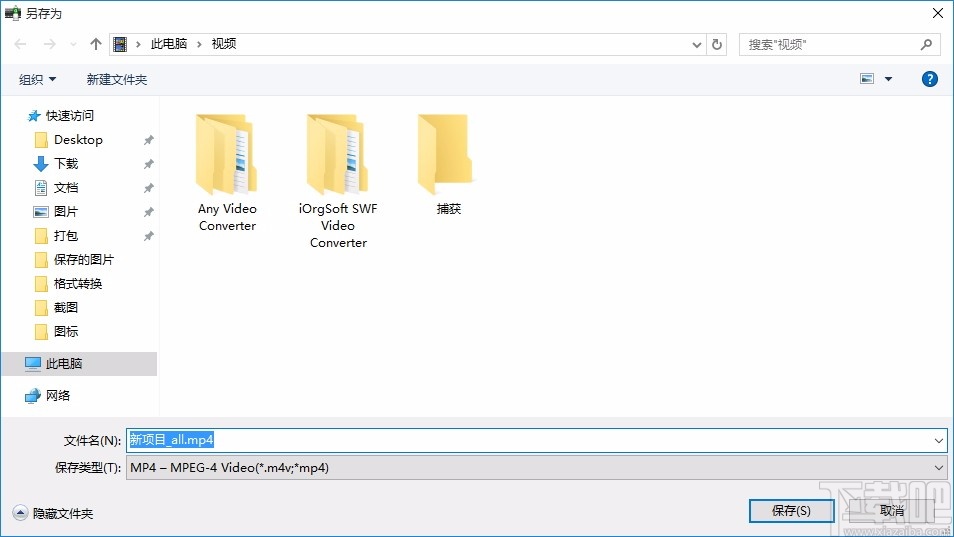Click the 保存(S) button
Viewport: 954px width, 537px height.
pyautogui.click(x=791, y=511)
